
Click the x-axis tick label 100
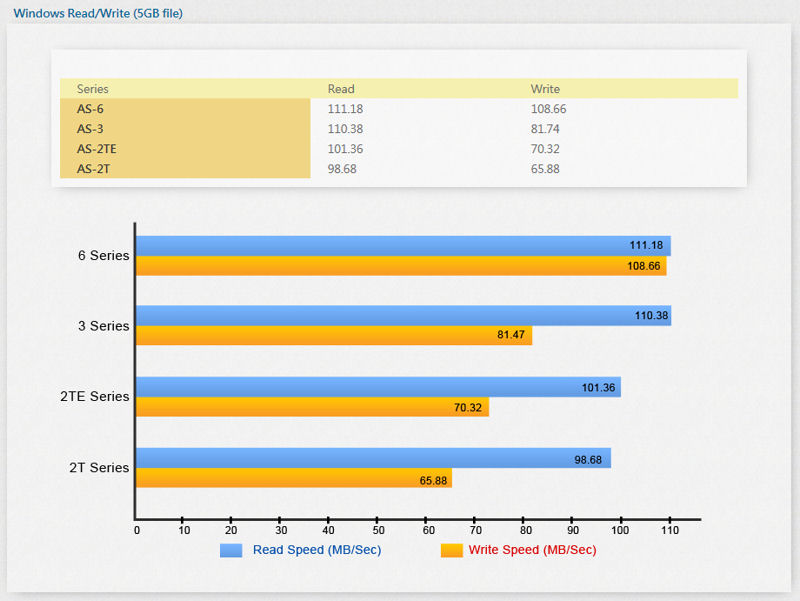point(620,531)
